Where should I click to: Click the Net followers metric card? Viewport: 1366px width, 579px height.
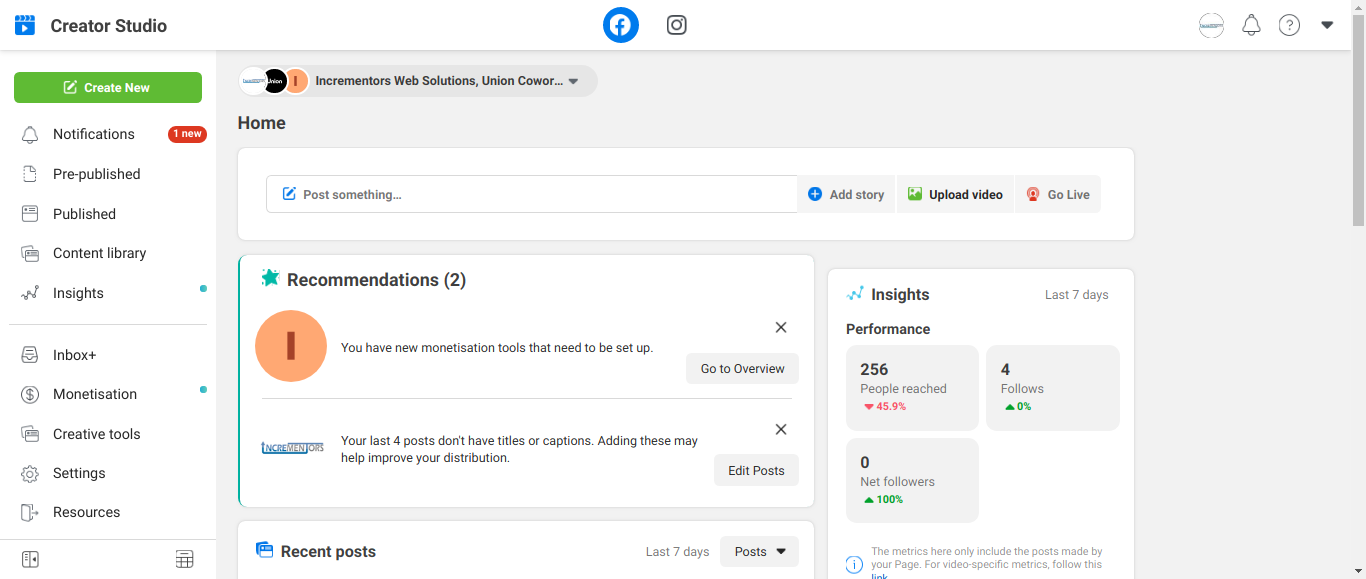(x=912, y=480)
